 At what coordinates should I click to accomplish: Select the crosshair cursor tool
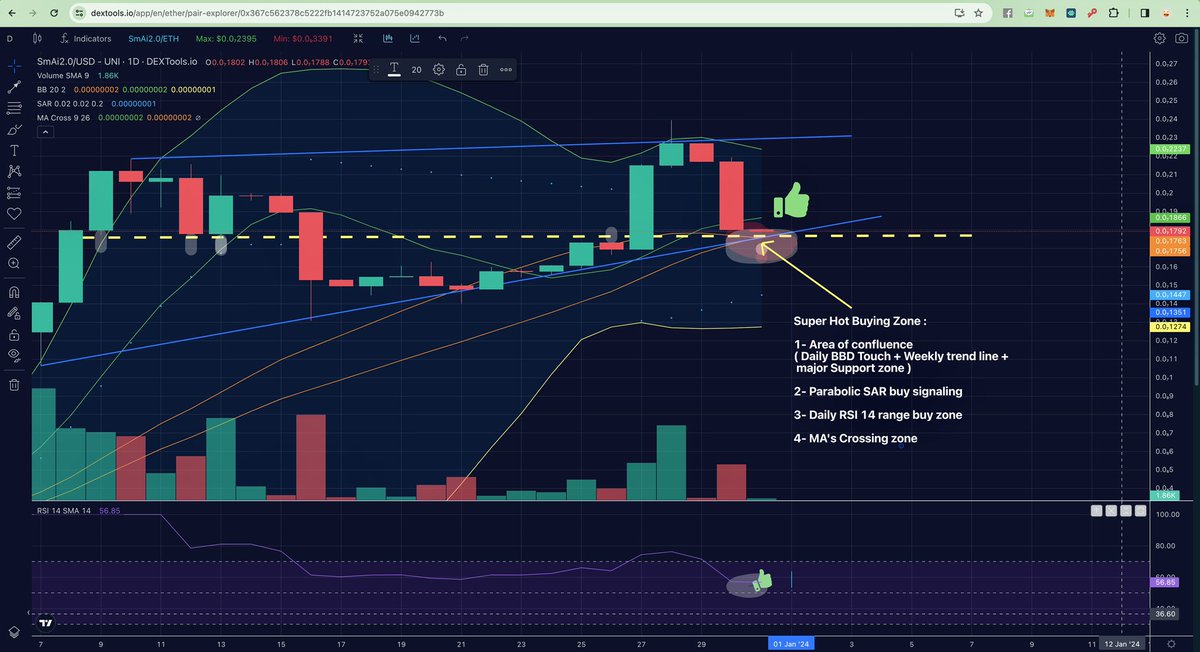(x=14, y=66)
